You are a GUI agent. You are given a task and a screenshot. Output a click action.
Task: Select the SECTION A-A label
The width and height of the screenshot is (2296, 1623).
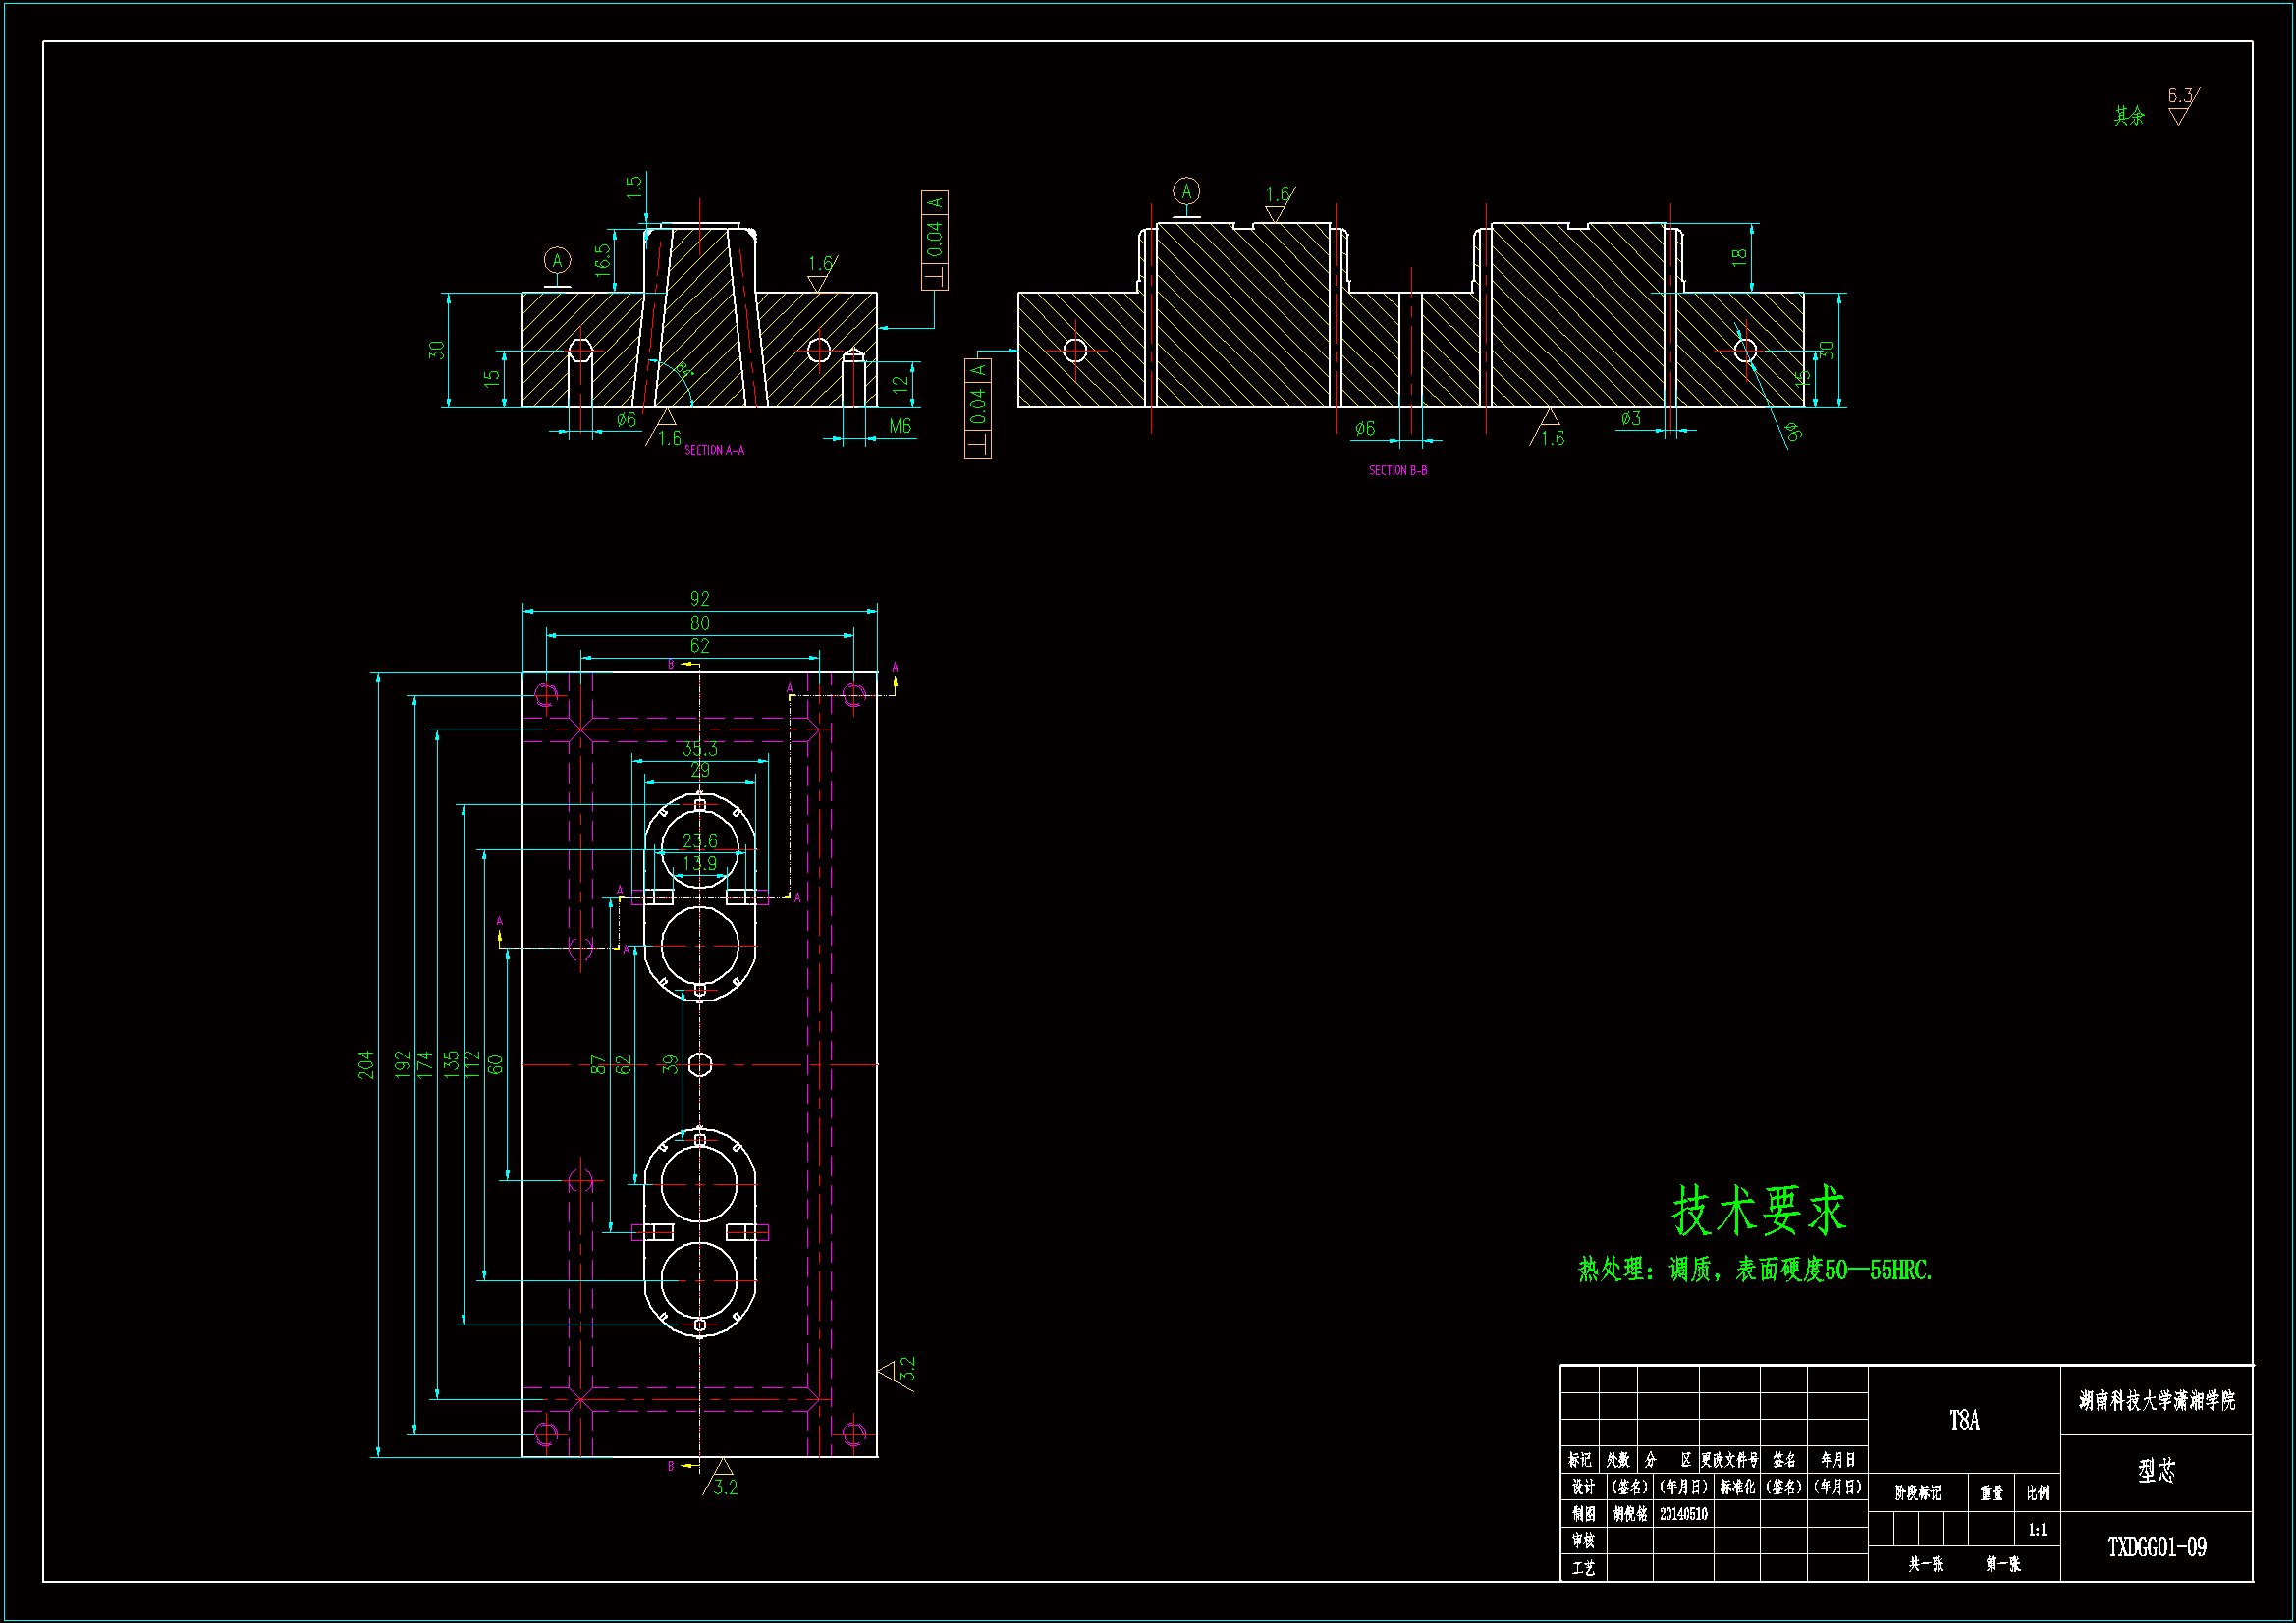click(714, 451)
